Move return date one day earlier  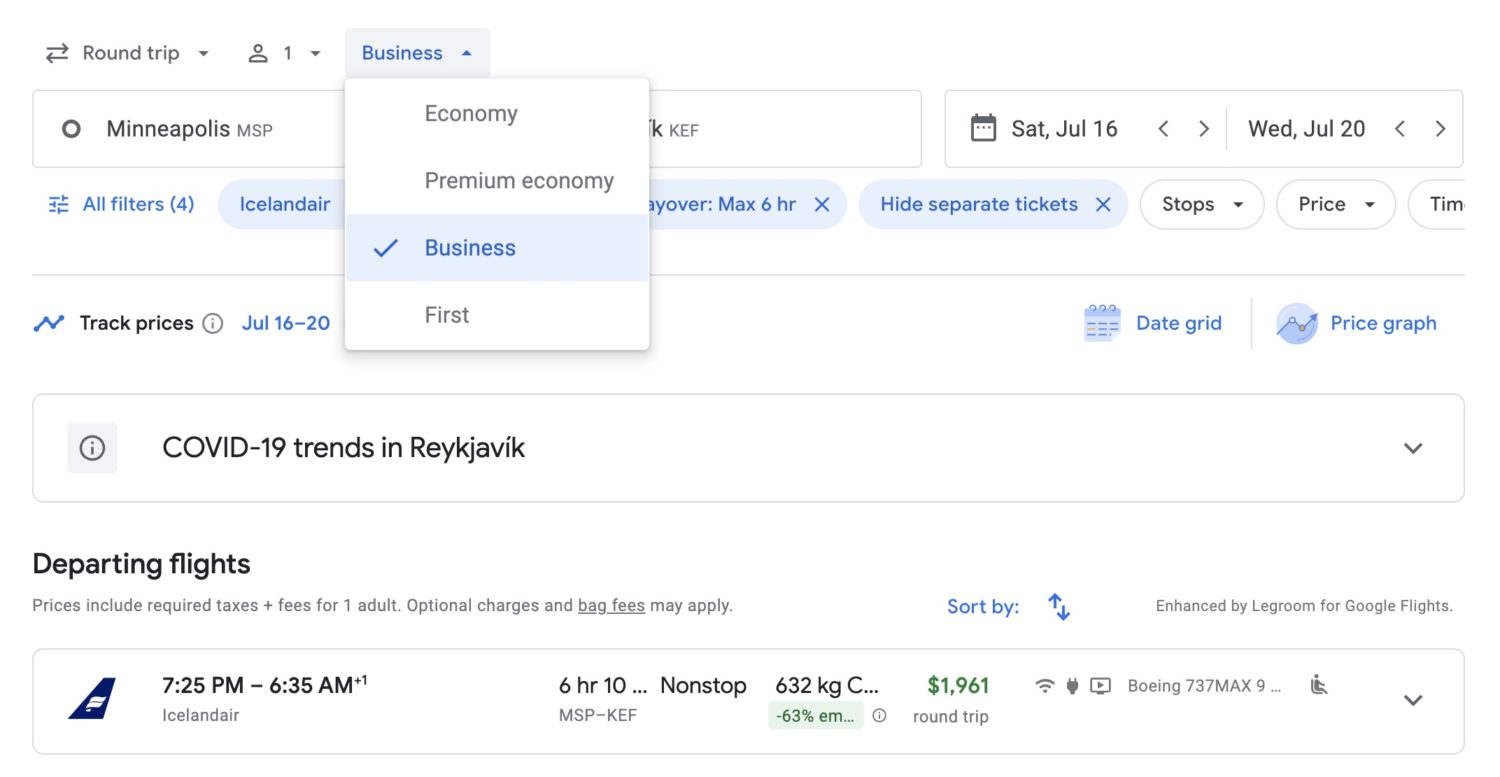(1400, 129)
